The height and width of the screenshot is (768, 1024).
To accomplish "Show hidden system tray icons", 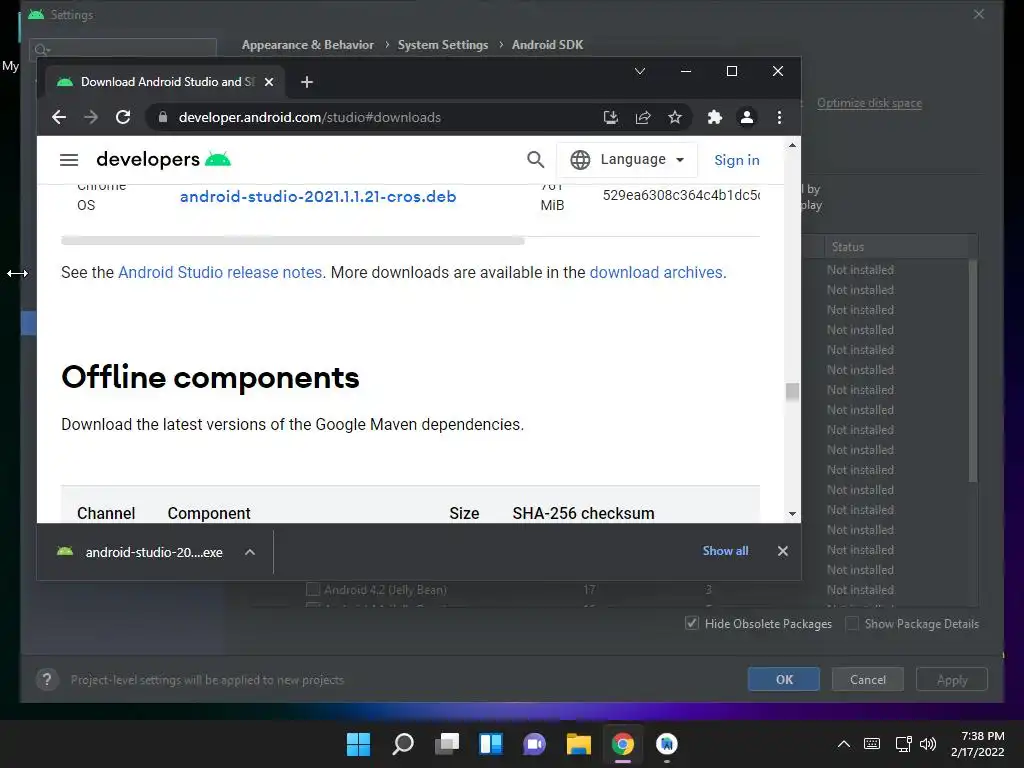I will point(844,744).
